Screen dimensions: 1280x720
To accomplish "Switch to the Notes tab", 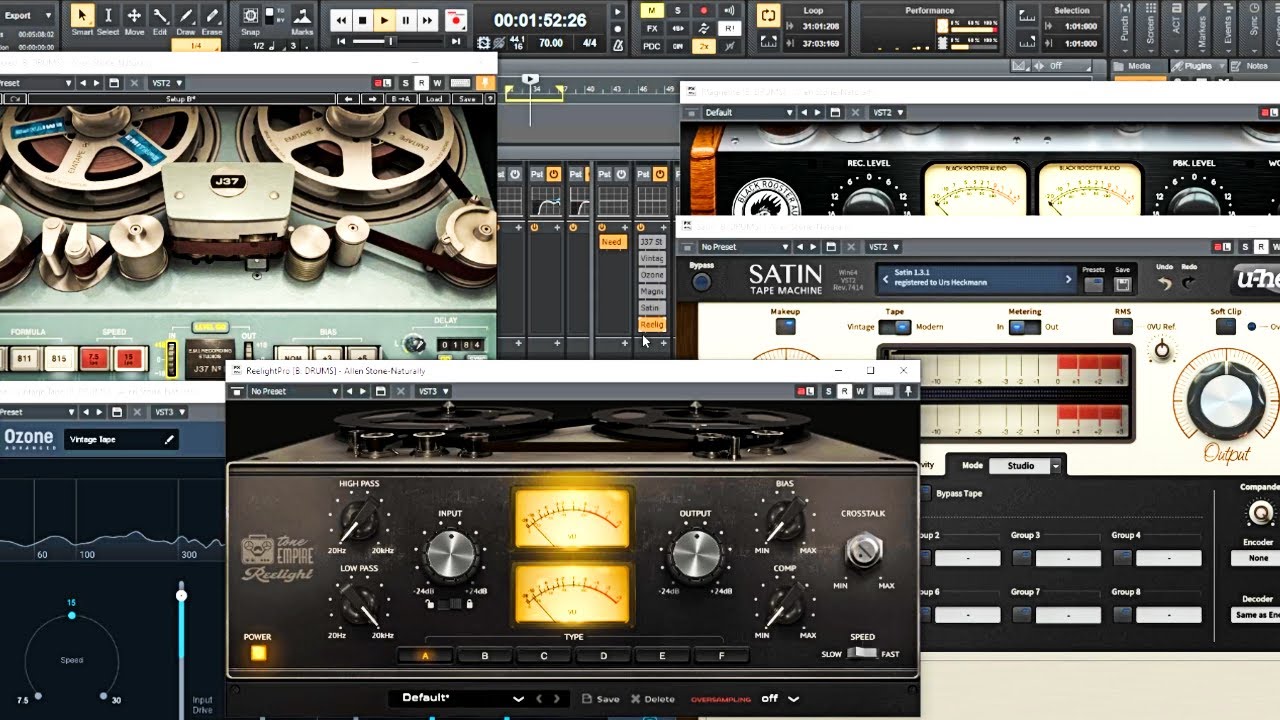I will pyautogui.click(x=1255, y=66).
